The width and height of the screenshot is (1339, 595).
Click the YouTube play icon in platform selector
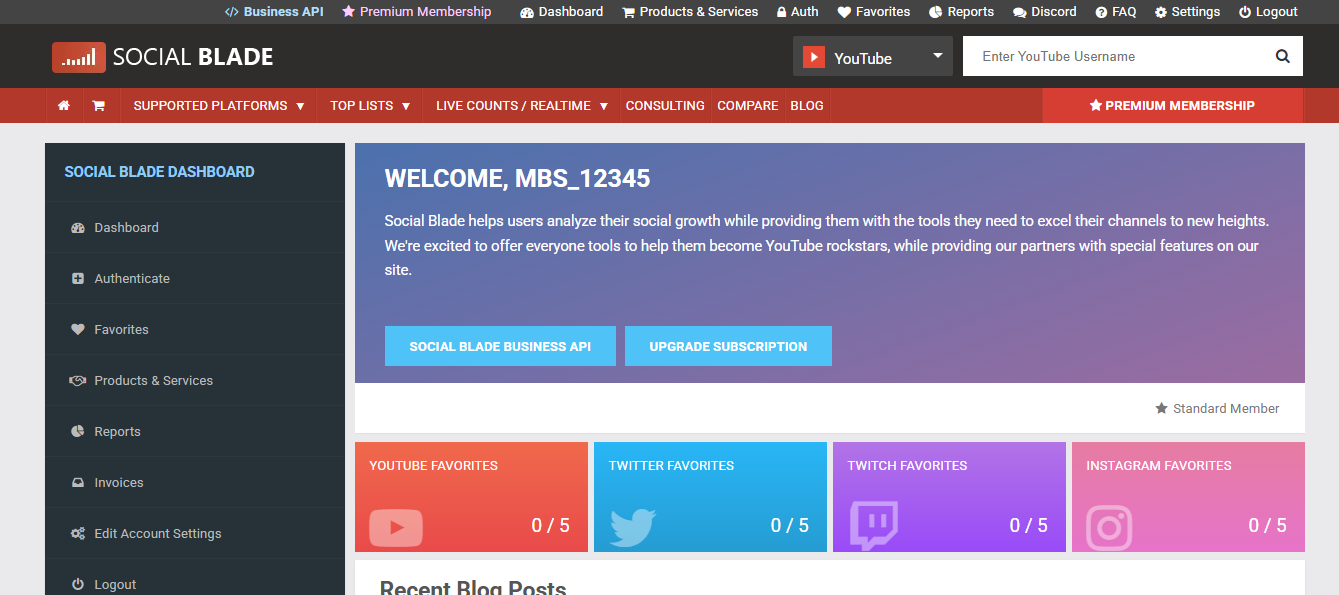814,57
